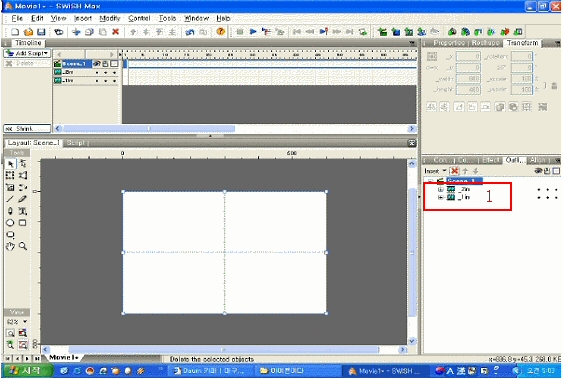Select the Rectangle tool
This screenshot has height=379, width=563.
coord(22,223)
